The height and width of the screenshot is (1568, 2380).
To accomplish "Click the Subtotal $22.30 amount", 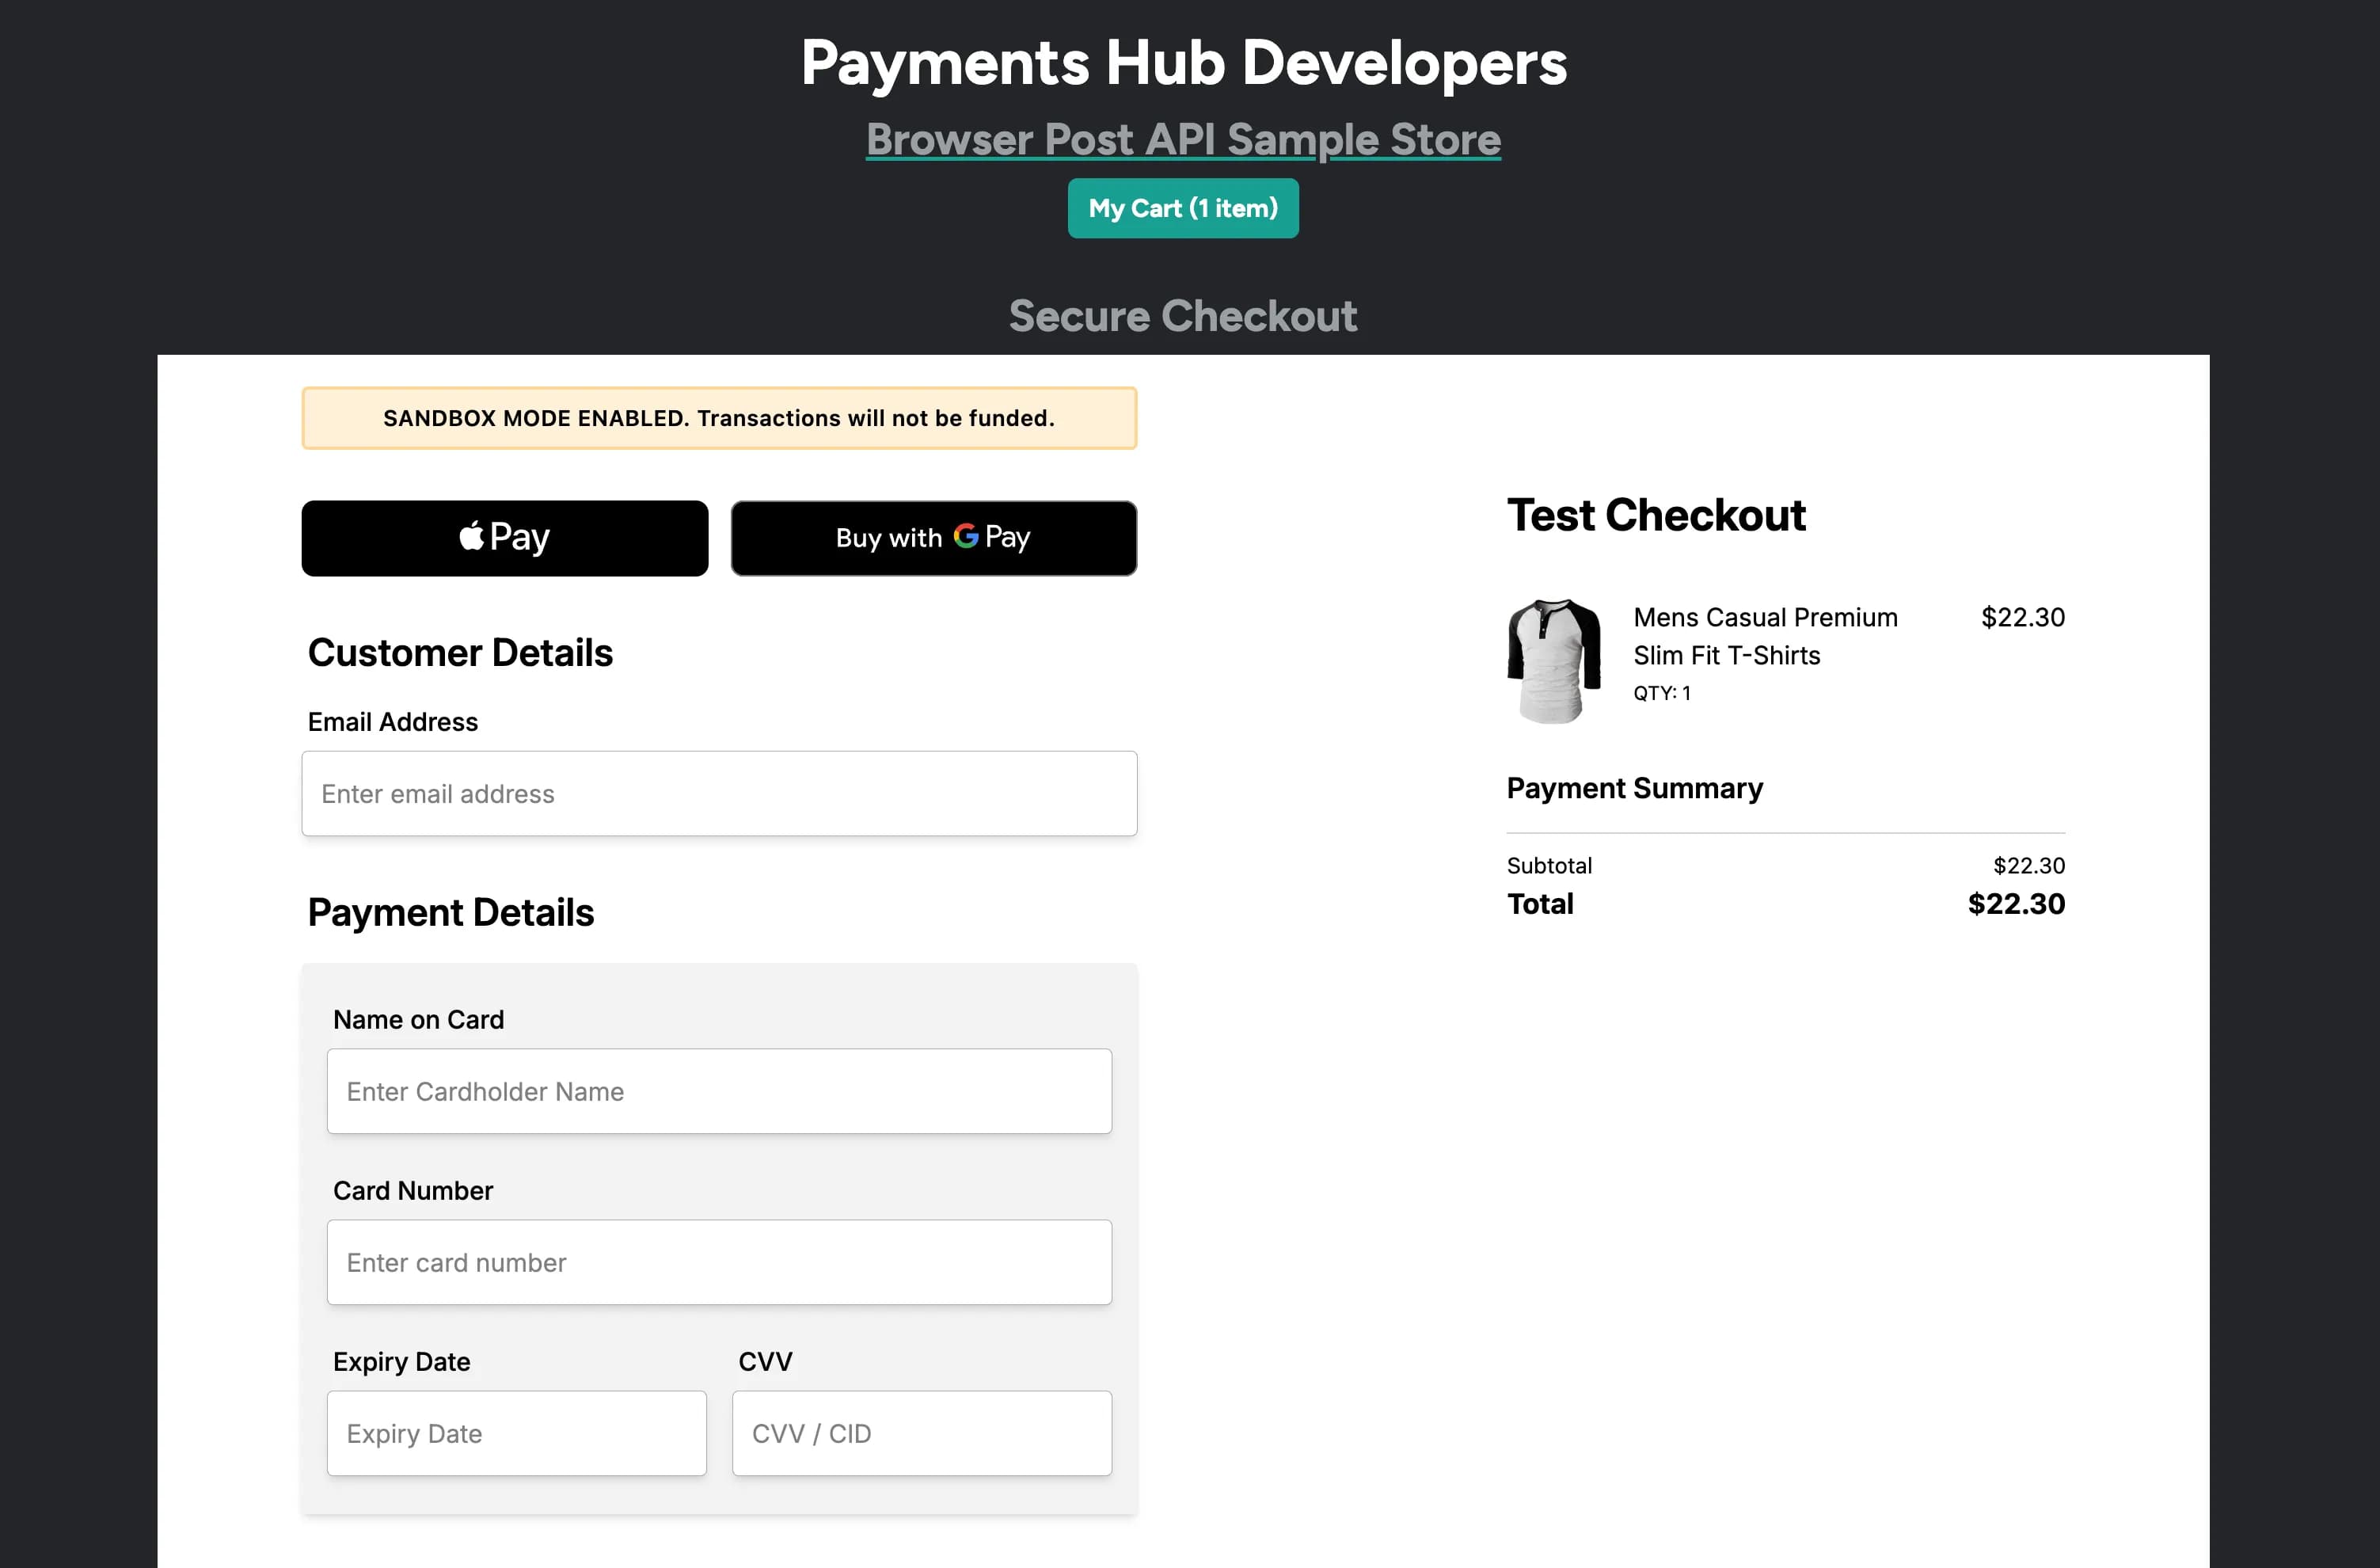I will click(2029, 866).
